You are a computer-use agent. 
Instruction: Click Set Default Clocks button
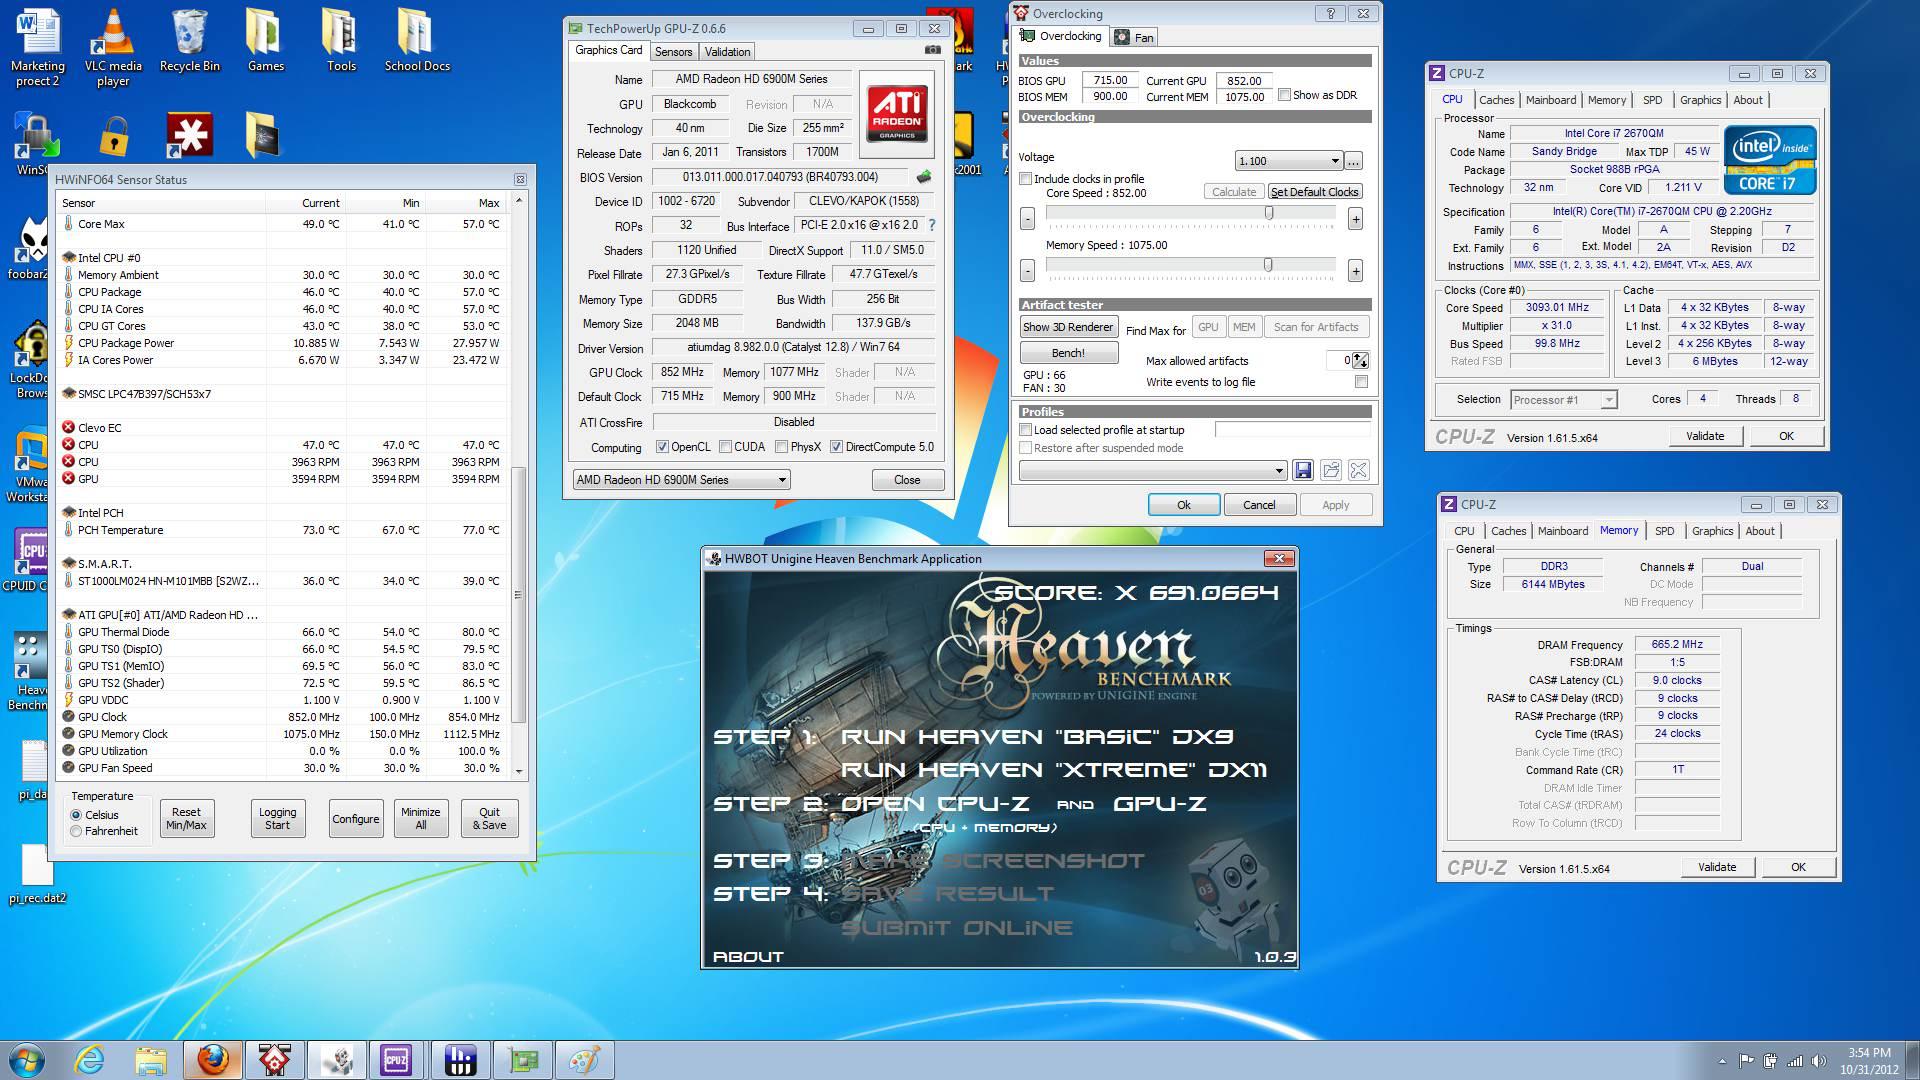[1314, 192]
